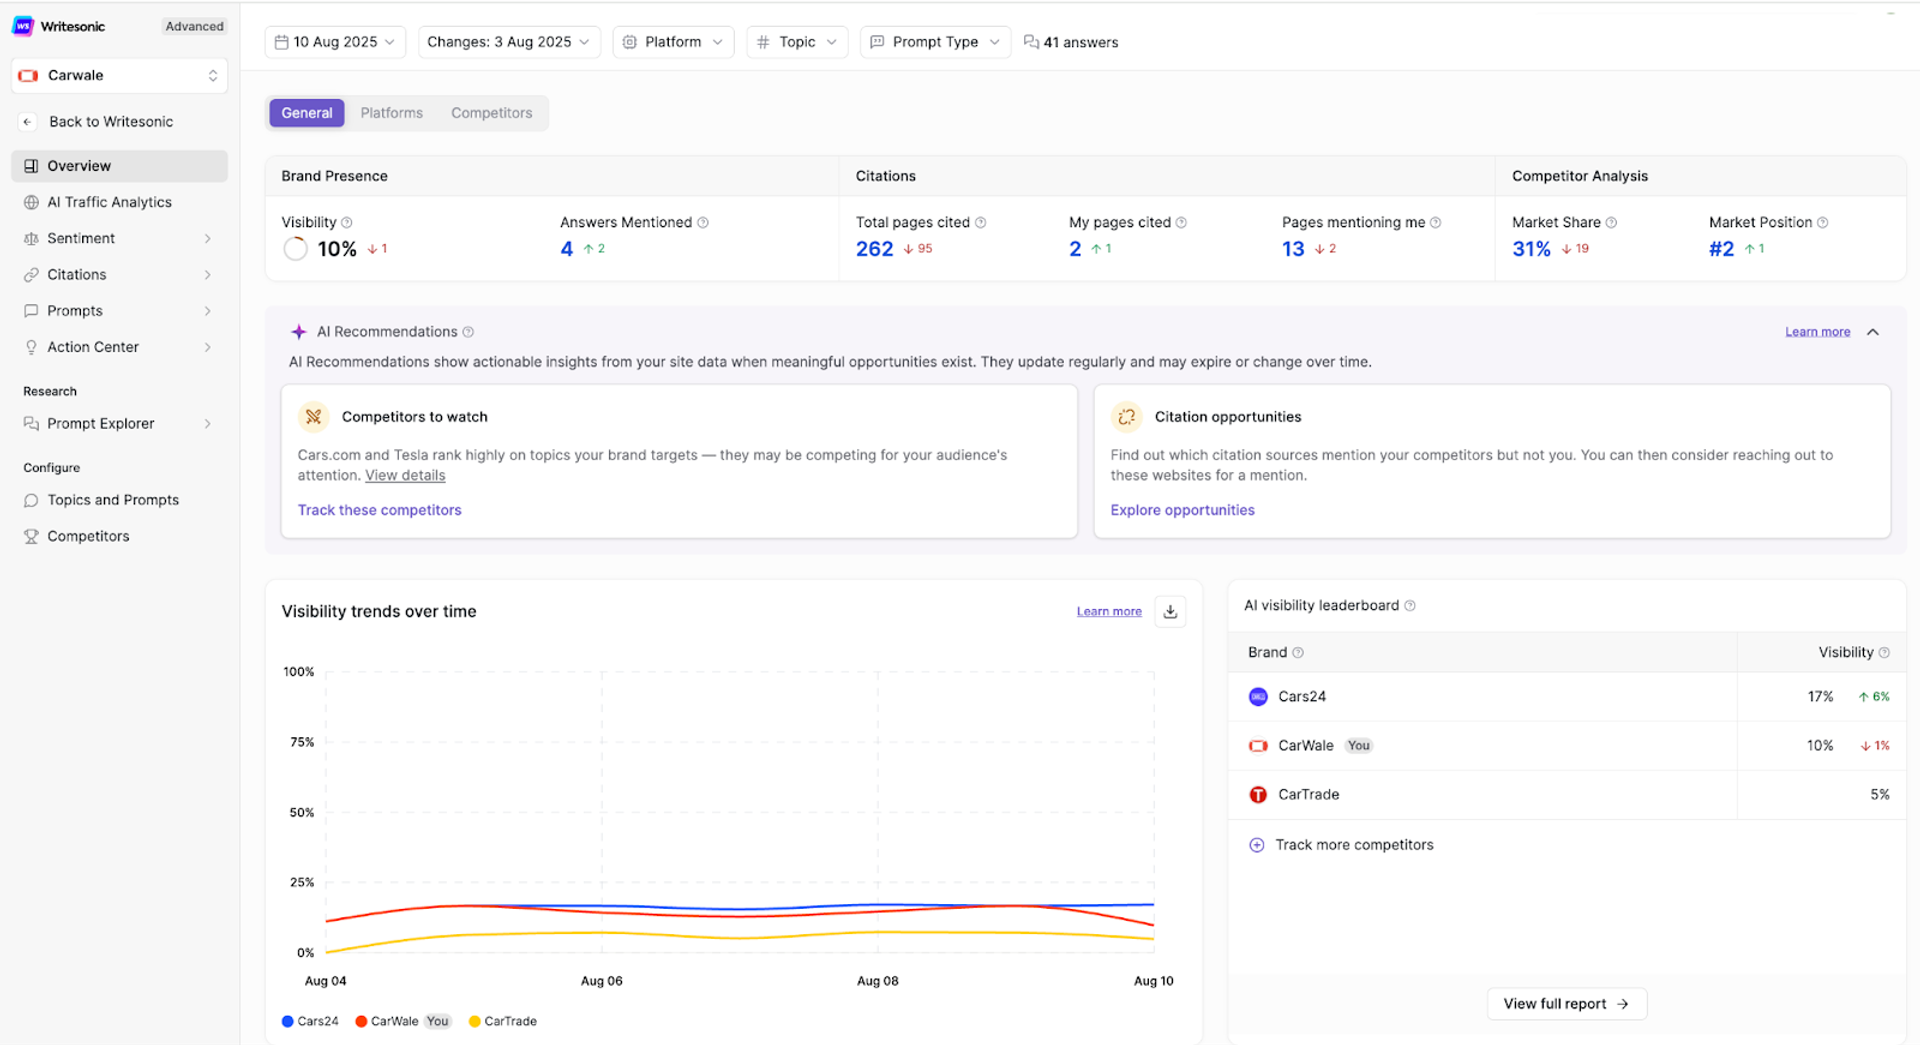Toggle the Cars24 blue legend item
Viewport: 1920px width, 1045px height.
tap(310, 1021)
